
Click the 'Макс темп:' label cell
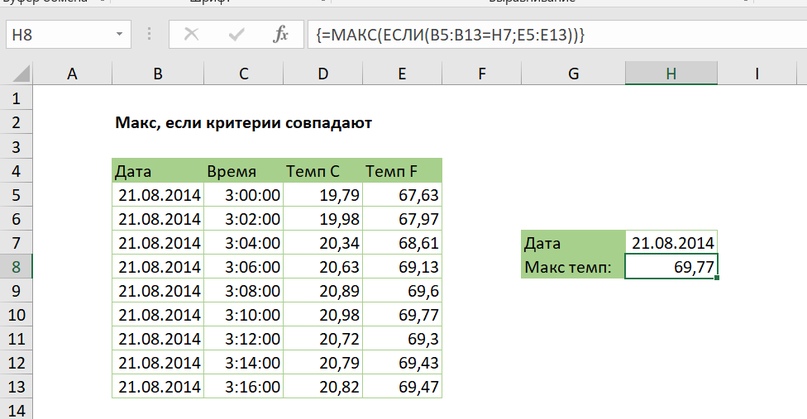573,267
